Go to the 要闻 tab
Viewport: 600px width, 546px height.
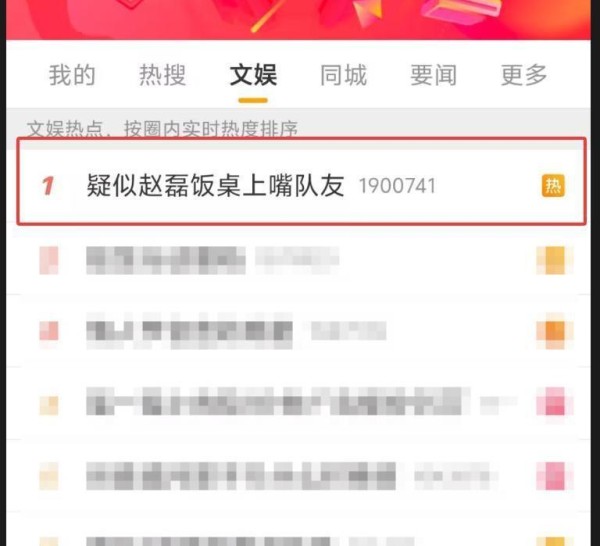pyautogui.click(x=434, y=75)
